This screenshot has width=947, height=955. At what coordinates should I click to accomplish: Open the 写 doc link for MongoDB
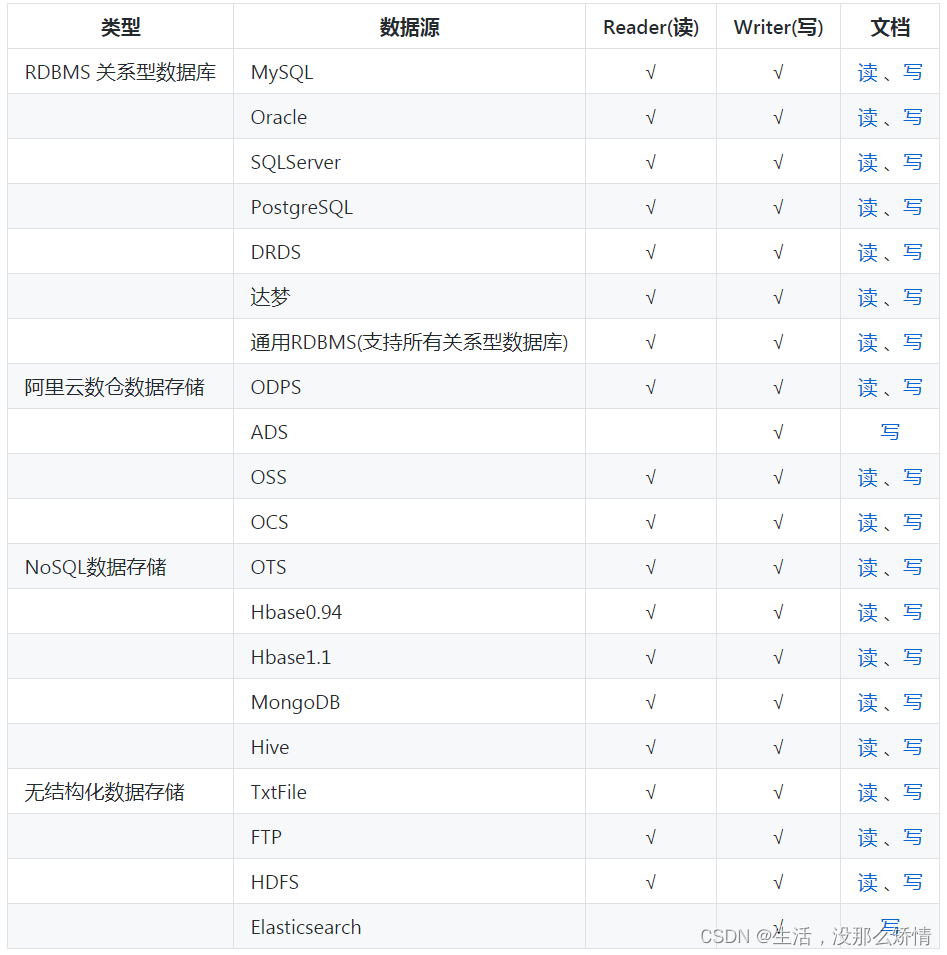pos(912,703)
